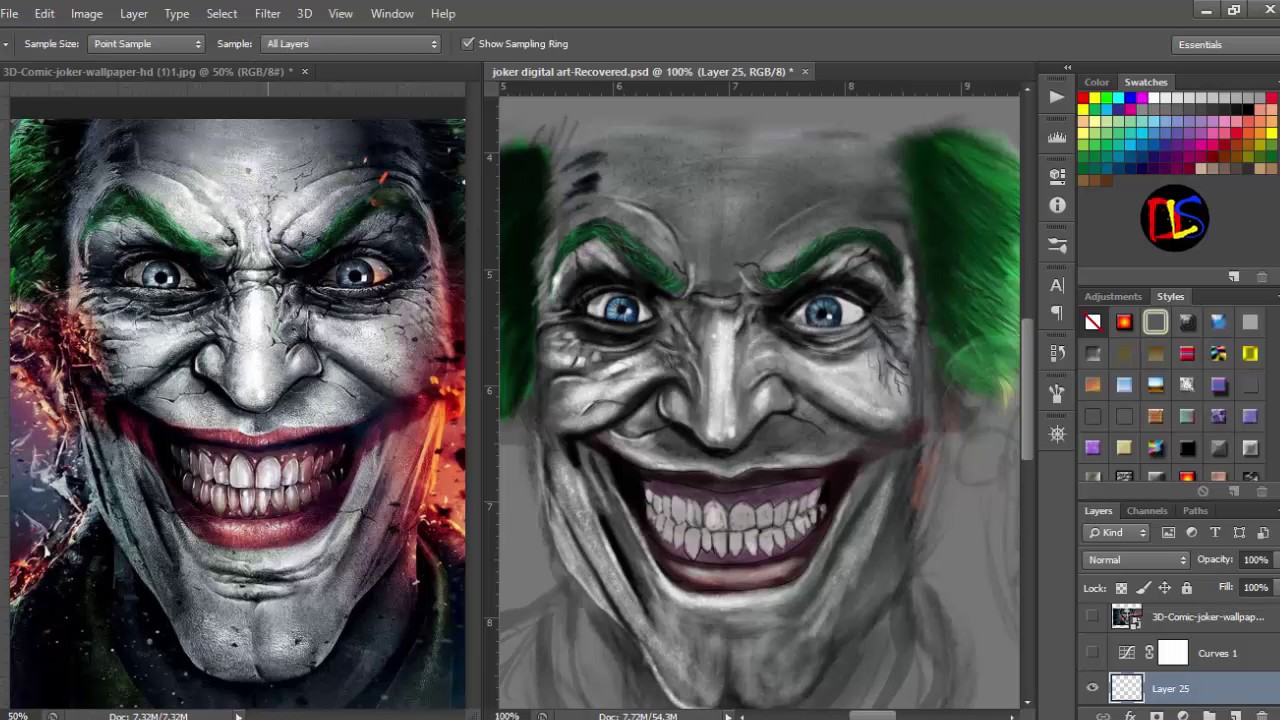Screen dimensions: 1280x720
Task: Open the Paragraph panel icon
Action: [1057, 313]
